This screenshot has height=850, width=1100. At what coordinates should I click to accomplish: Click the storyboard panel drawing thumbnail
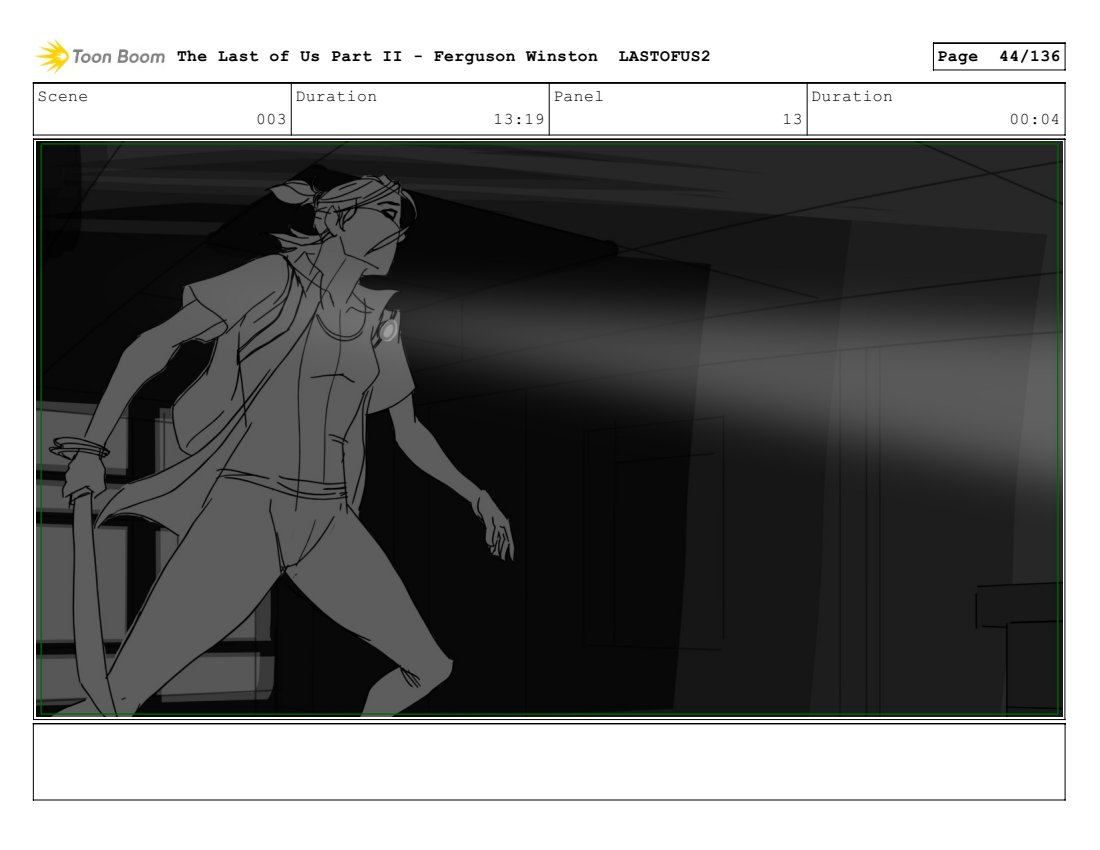tap(549, 429)
